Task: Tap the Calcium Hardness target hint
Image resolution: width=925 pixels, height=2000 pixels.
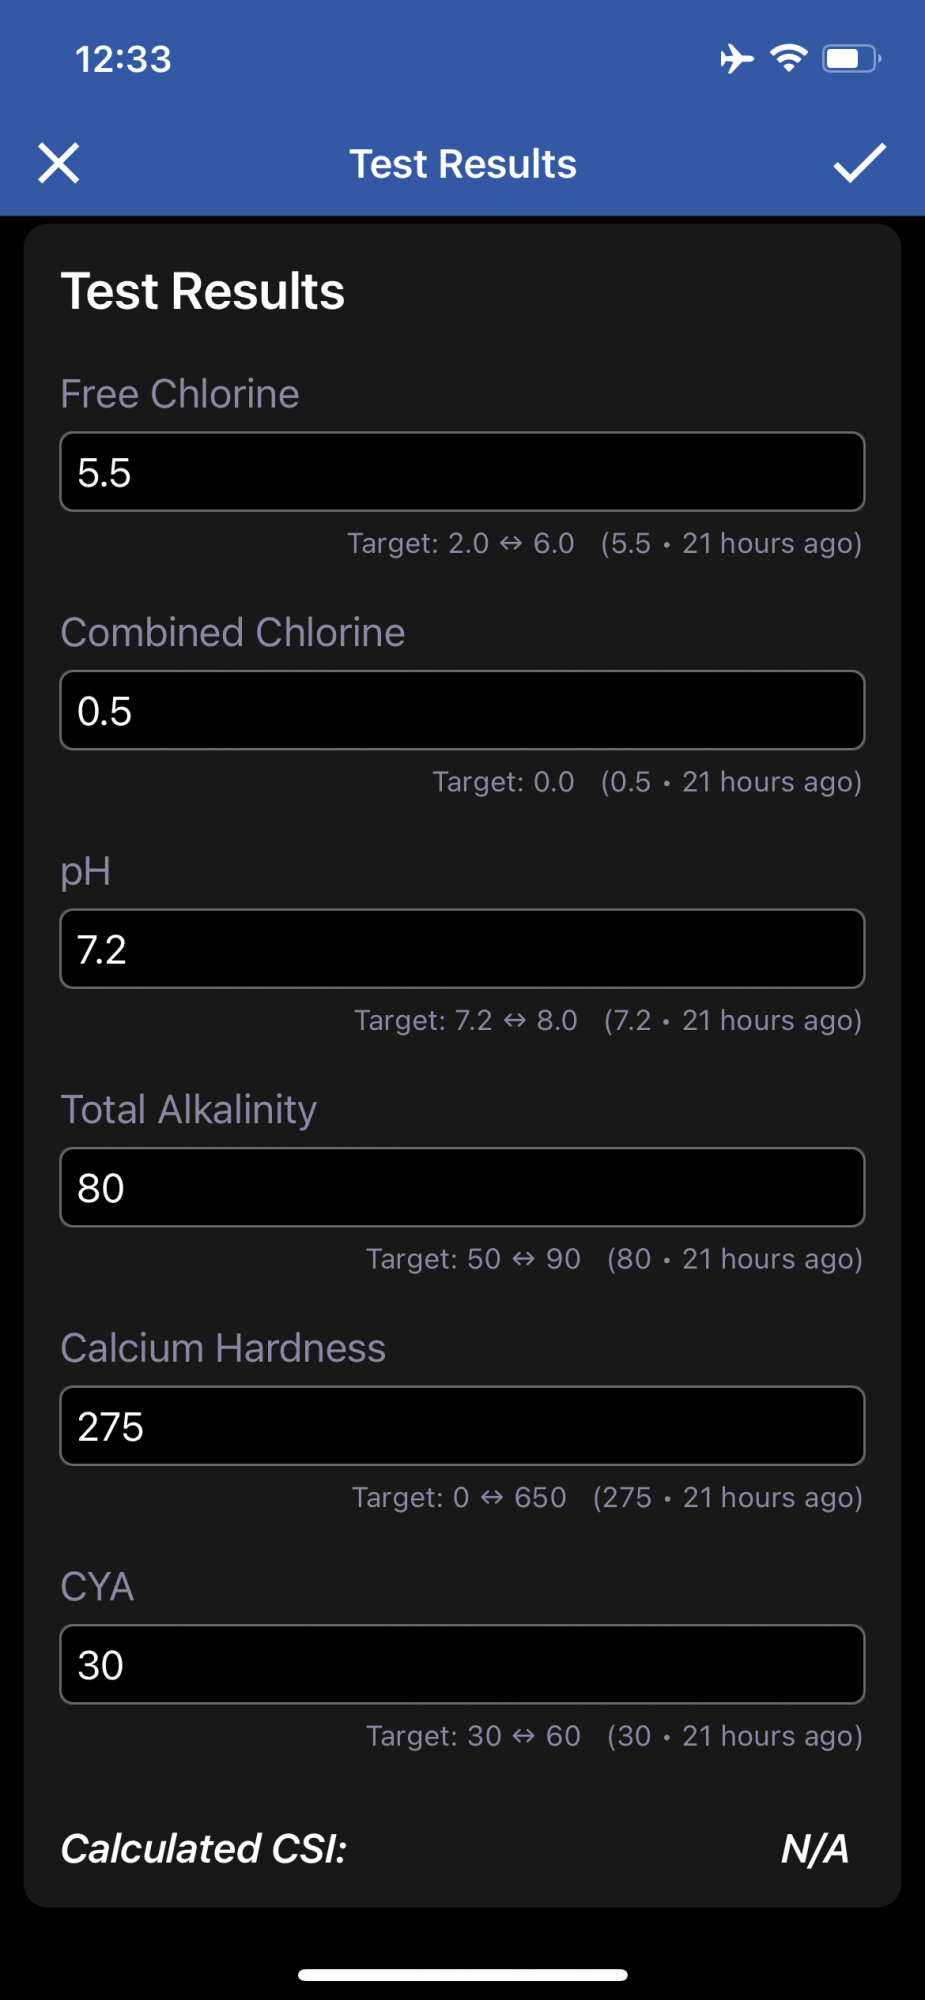Action: point(459,1497)
